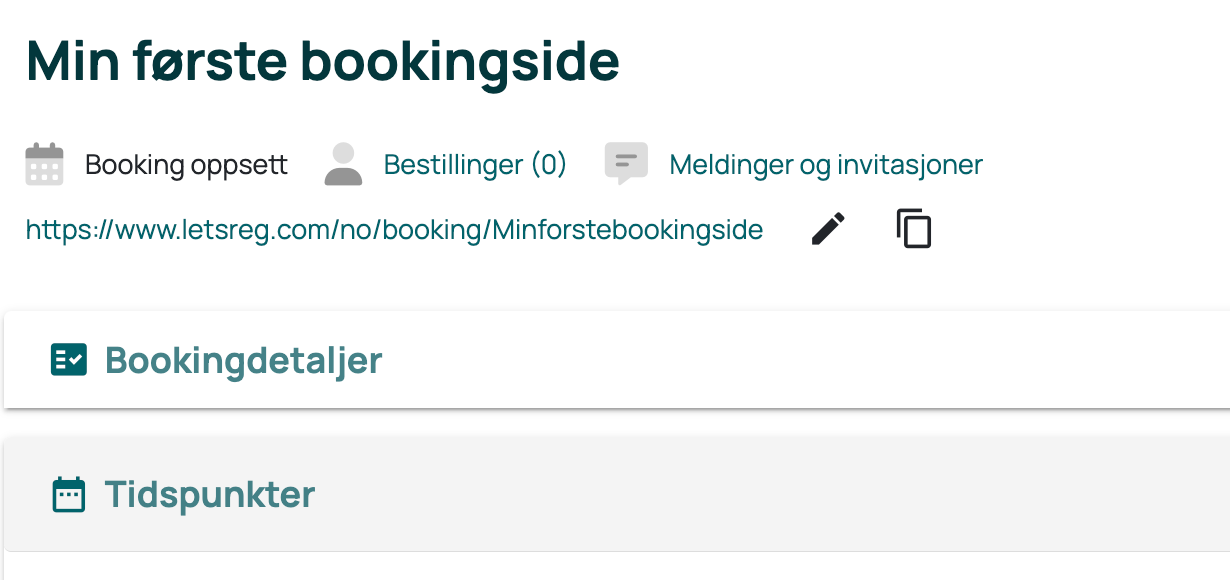Click the Minforstebookingside slug in the URL

(628, 230)
